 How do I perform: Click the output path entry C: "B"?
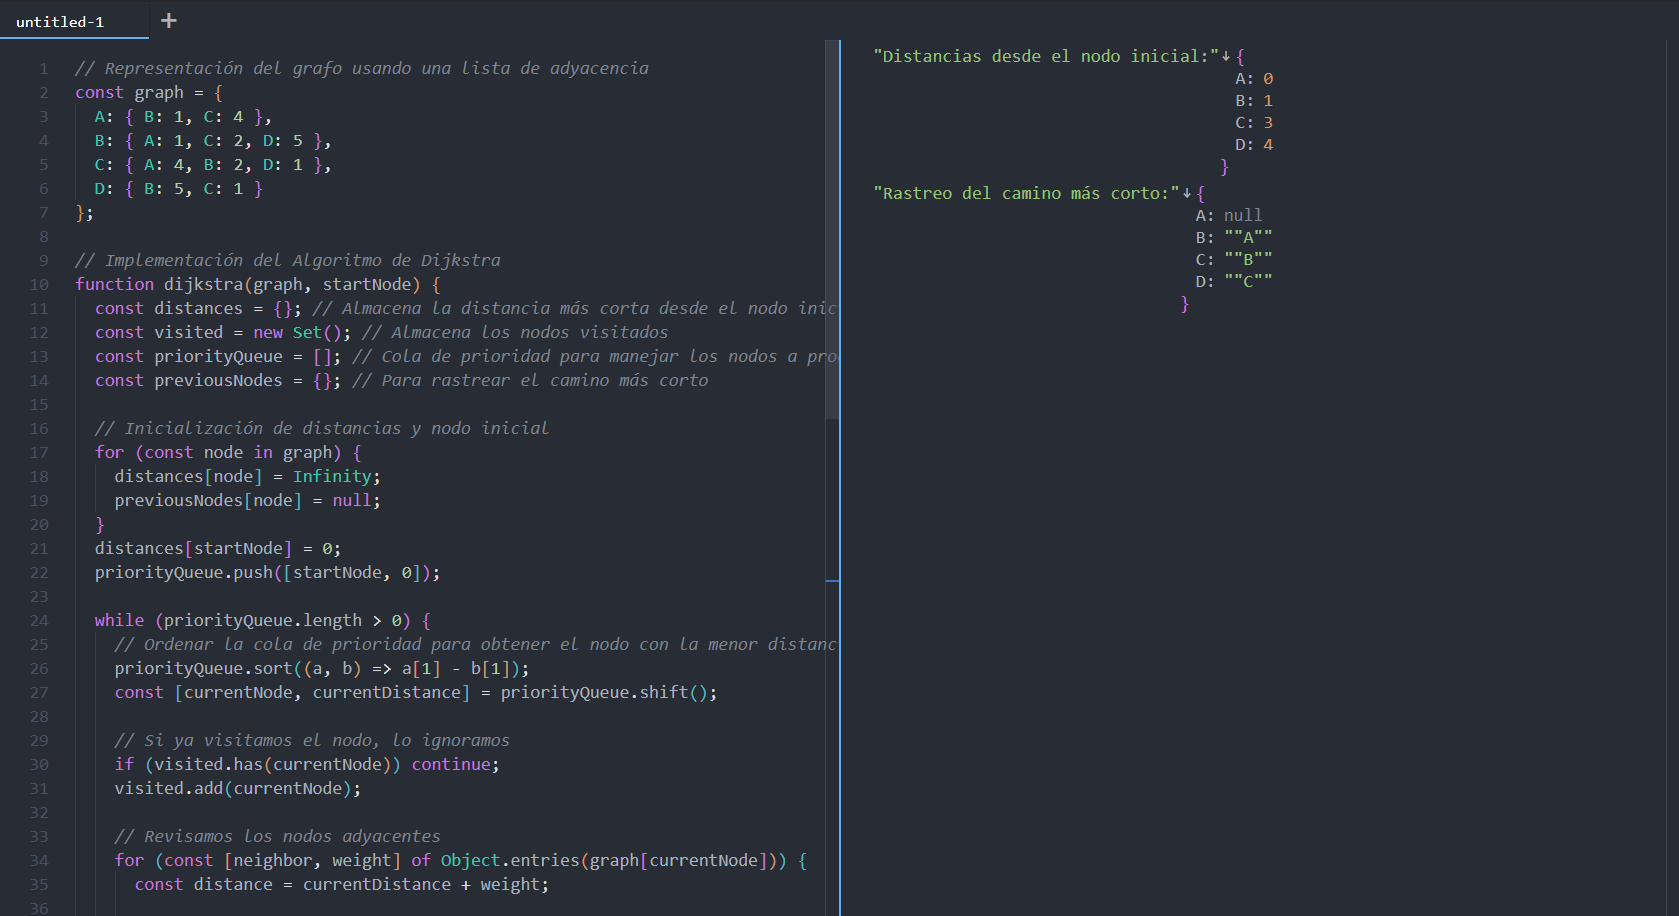1234,260
